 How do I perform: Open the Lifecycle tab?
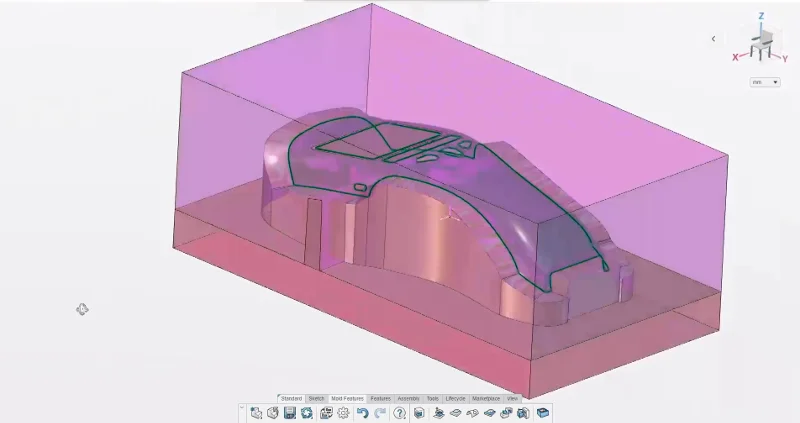click(455, 398)
